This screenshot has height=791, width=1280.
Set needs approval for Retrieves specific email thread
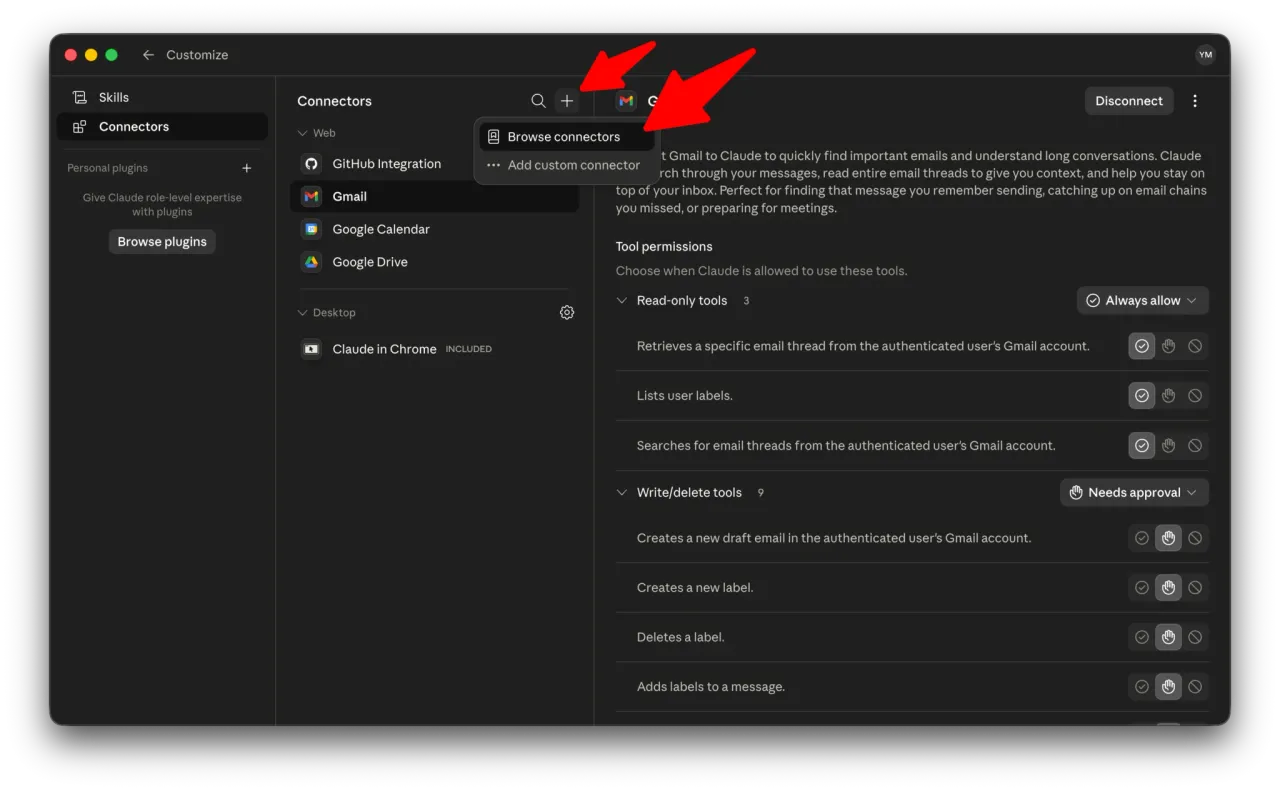[1169, 346]
